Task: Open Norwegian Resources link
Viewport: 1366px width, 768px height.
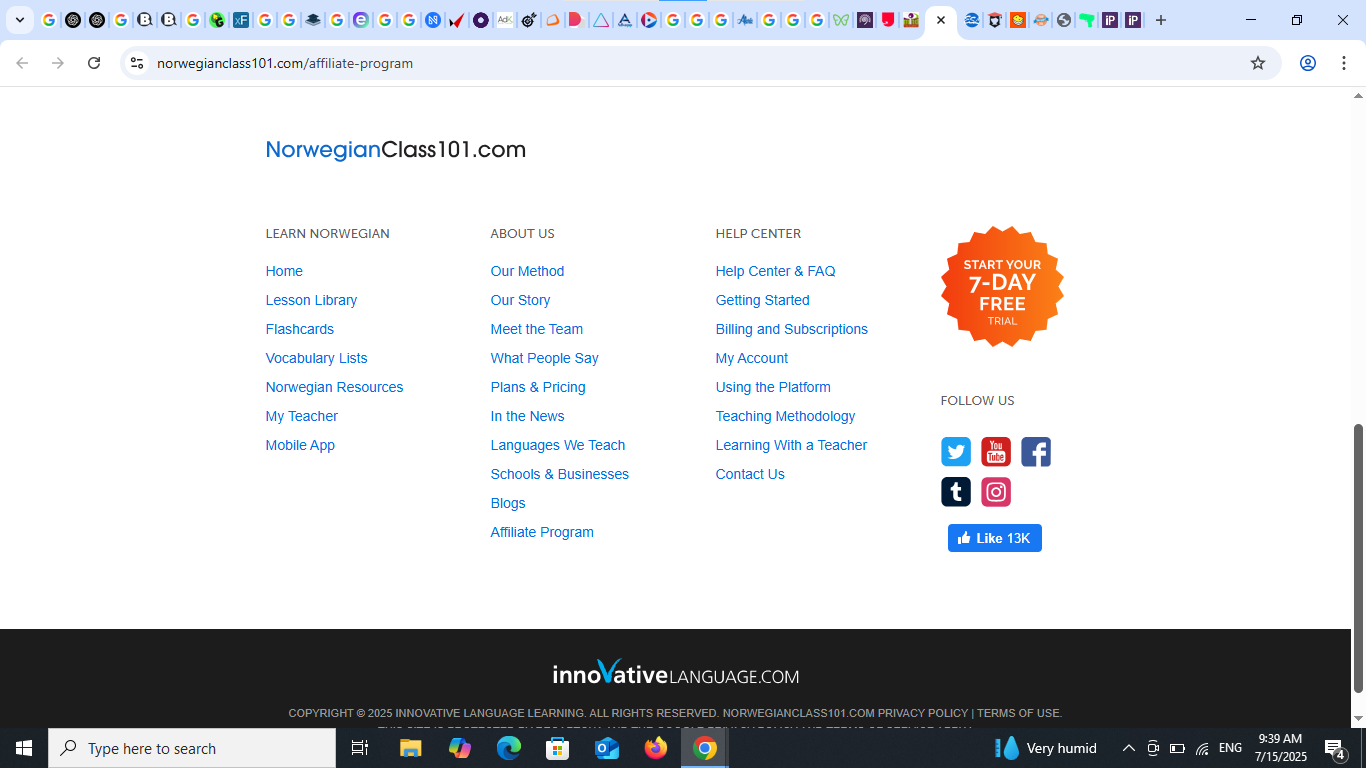Action: pyautogui.click(x=334, y=387)
